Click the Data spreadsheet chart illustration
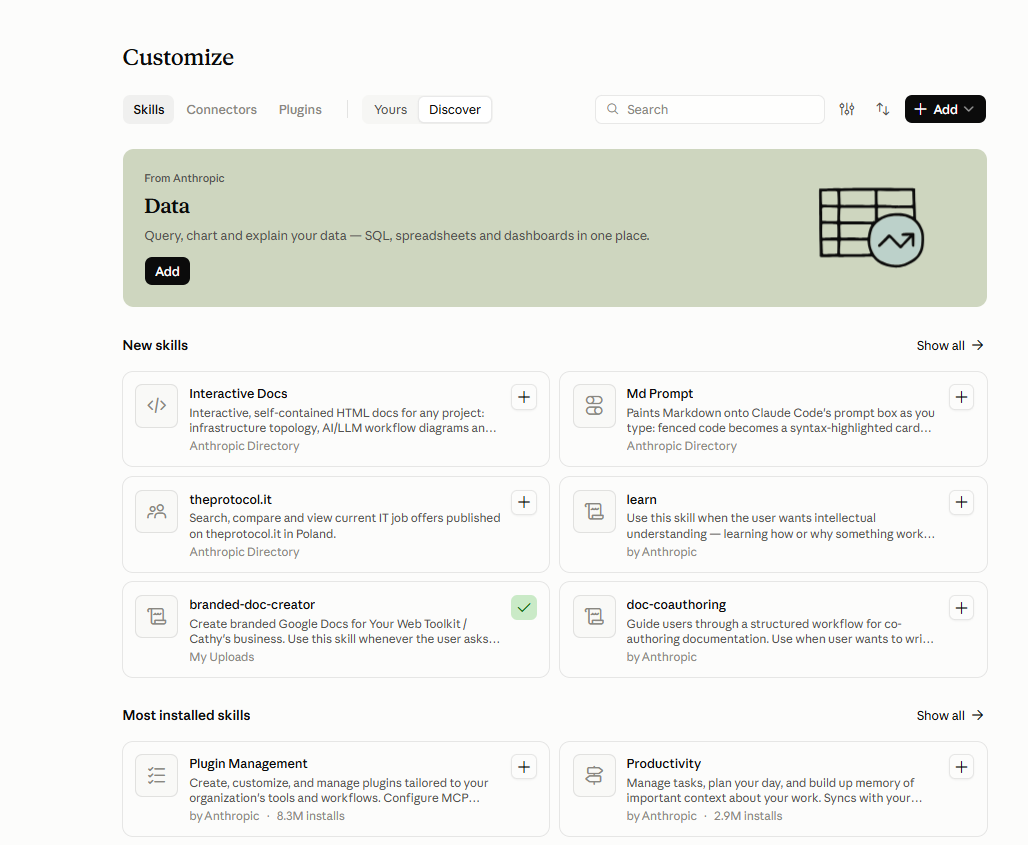 (x=871, y=227)
